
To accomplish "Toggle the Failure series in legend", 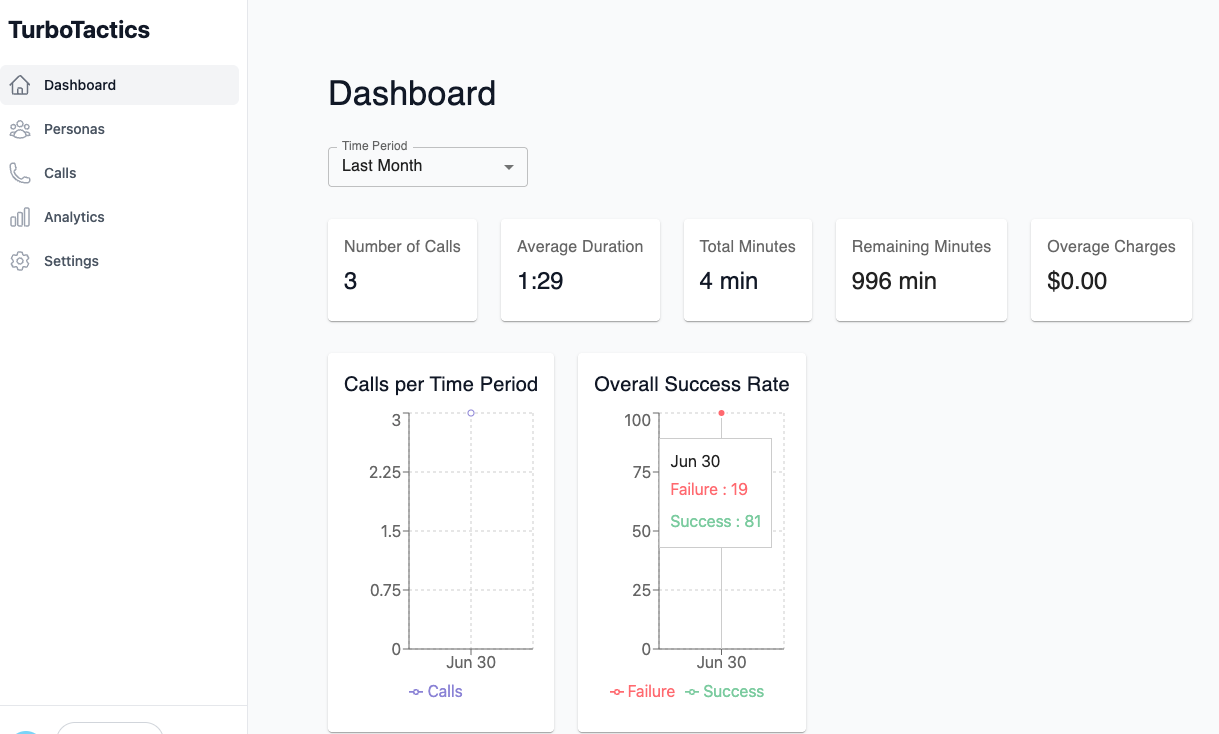I will click(642, 691).
